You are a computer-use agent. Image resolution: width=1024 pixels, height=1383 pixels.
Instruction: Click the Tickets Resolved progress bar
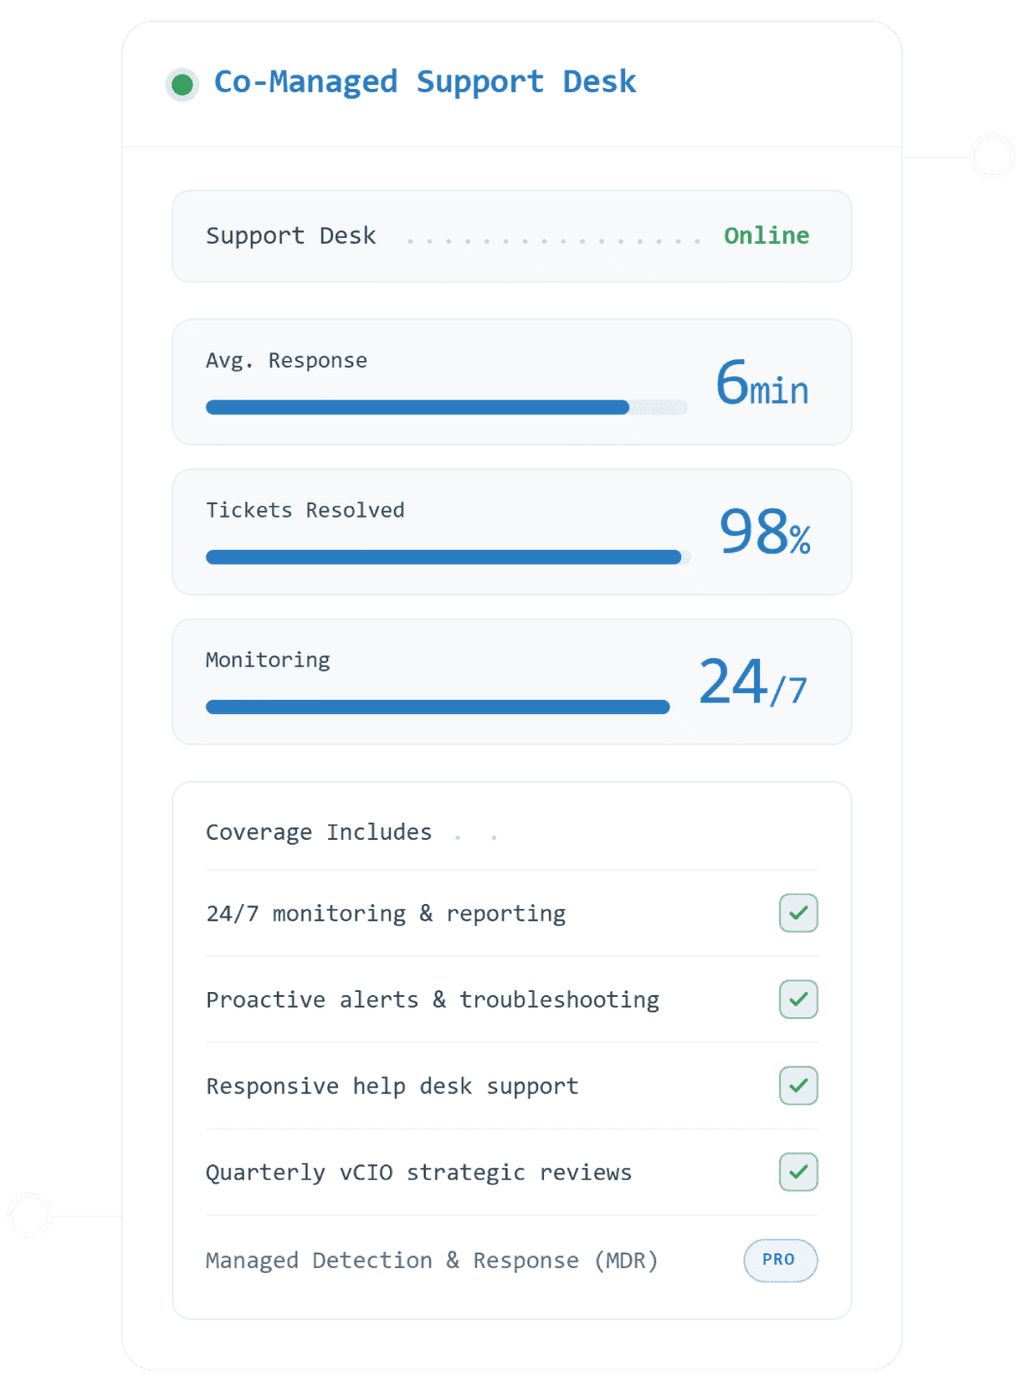448,557
